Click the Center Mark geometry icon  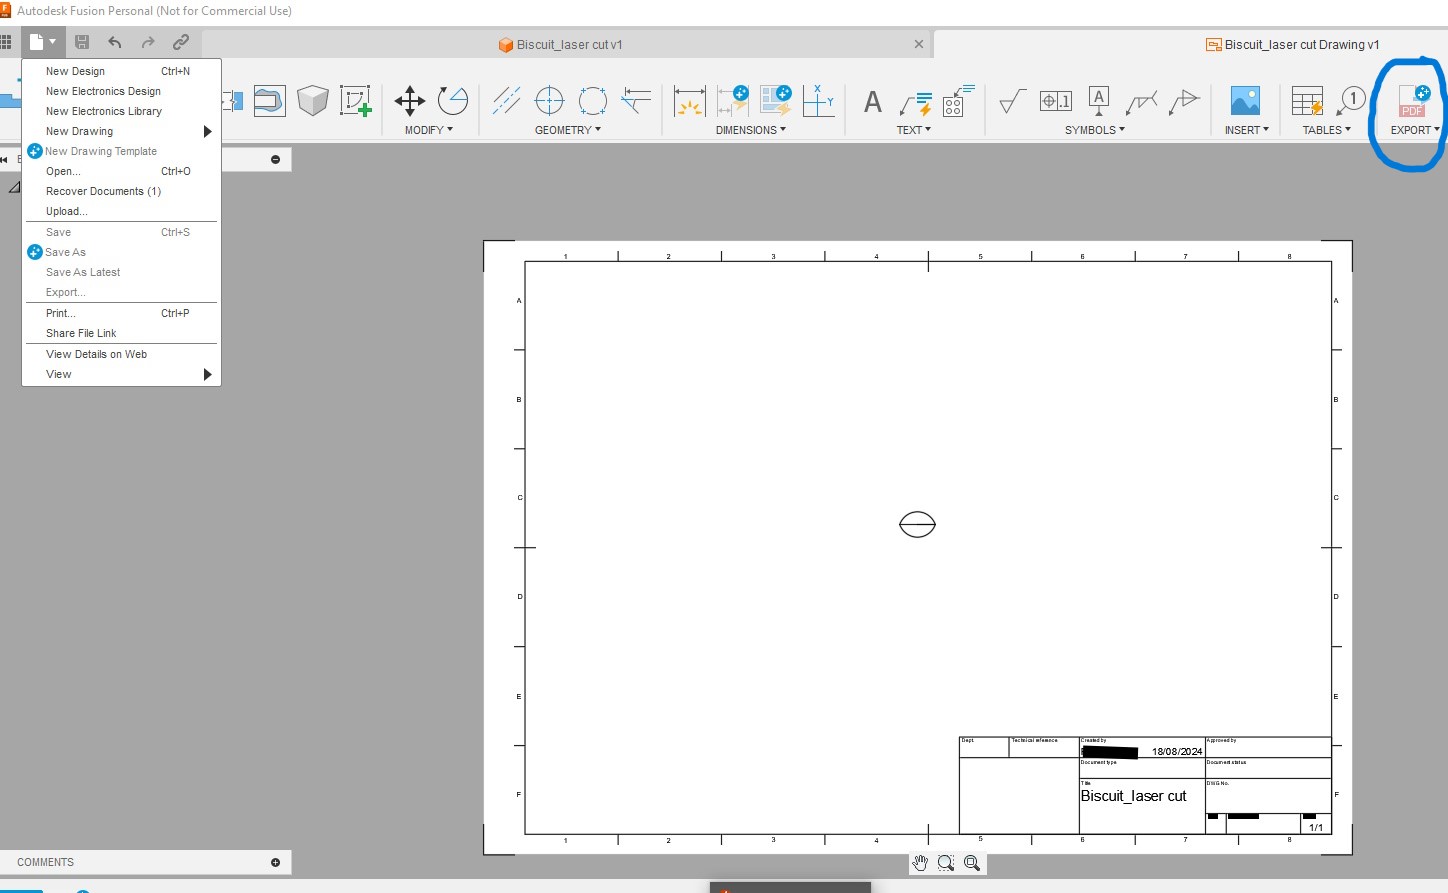coord(550,100)
